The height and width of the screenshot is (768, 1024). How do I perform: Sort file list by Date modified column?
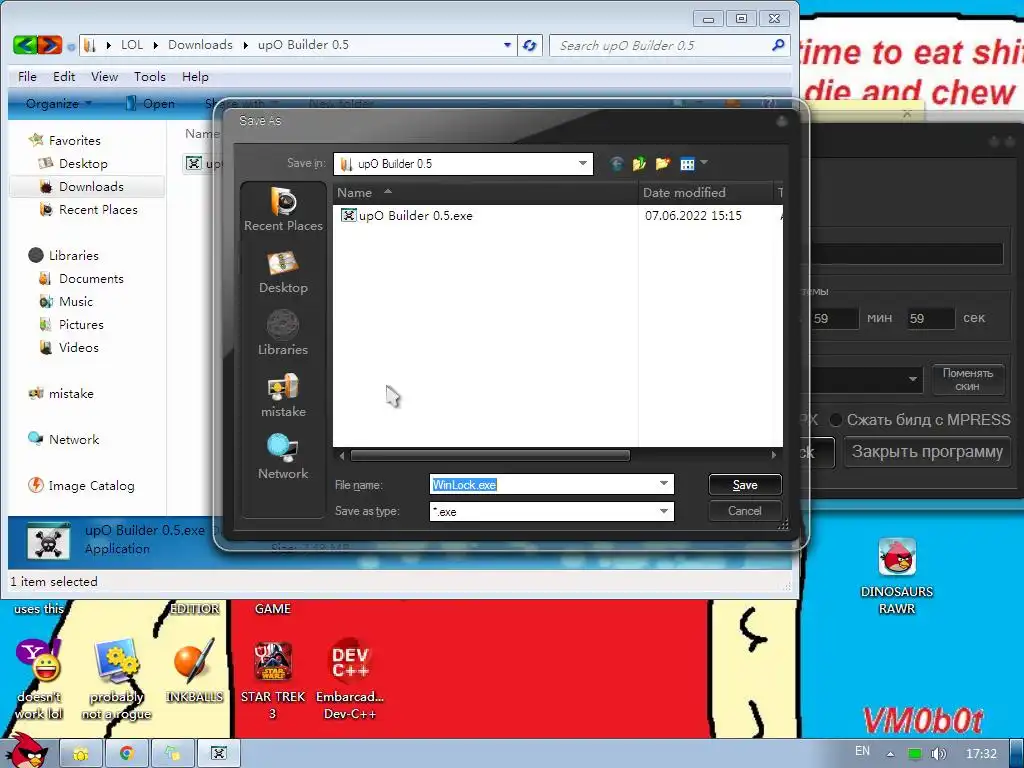click(x=705, y=193)
